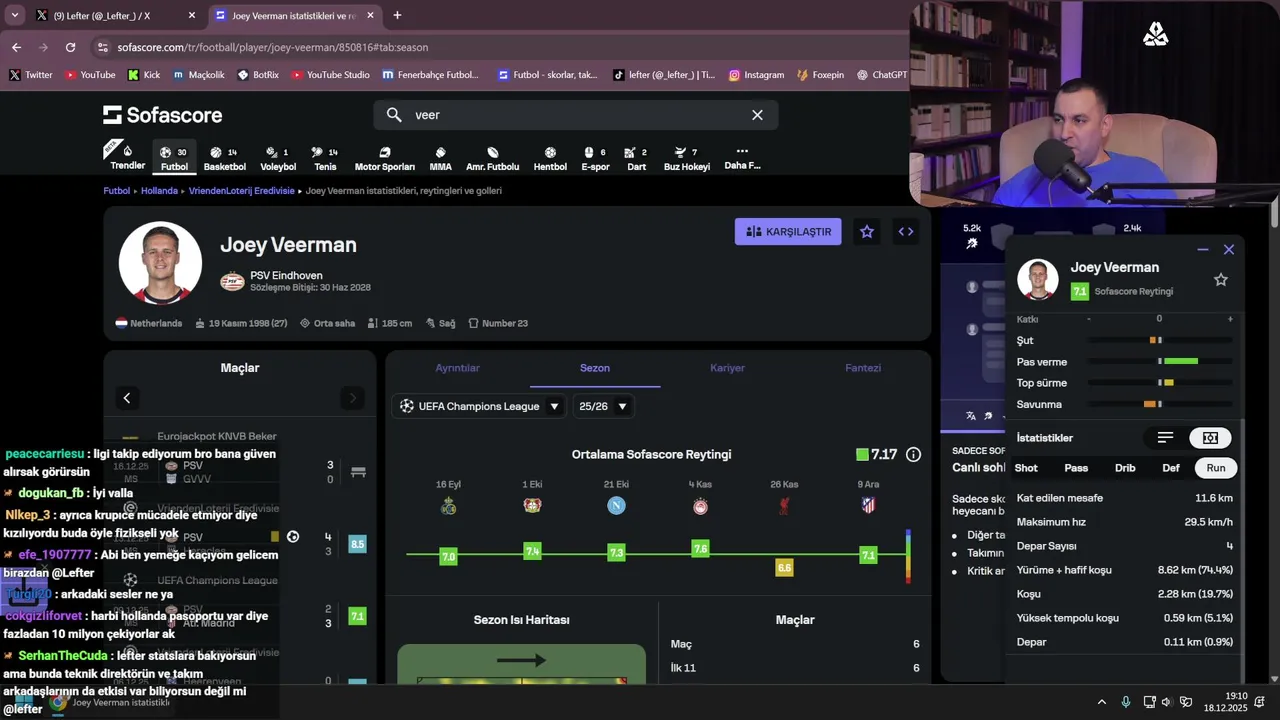This screenshot has width=1280, height=720.
Task: Switch İstatistikler to pitch view
Action: [x=1210, y=438]
